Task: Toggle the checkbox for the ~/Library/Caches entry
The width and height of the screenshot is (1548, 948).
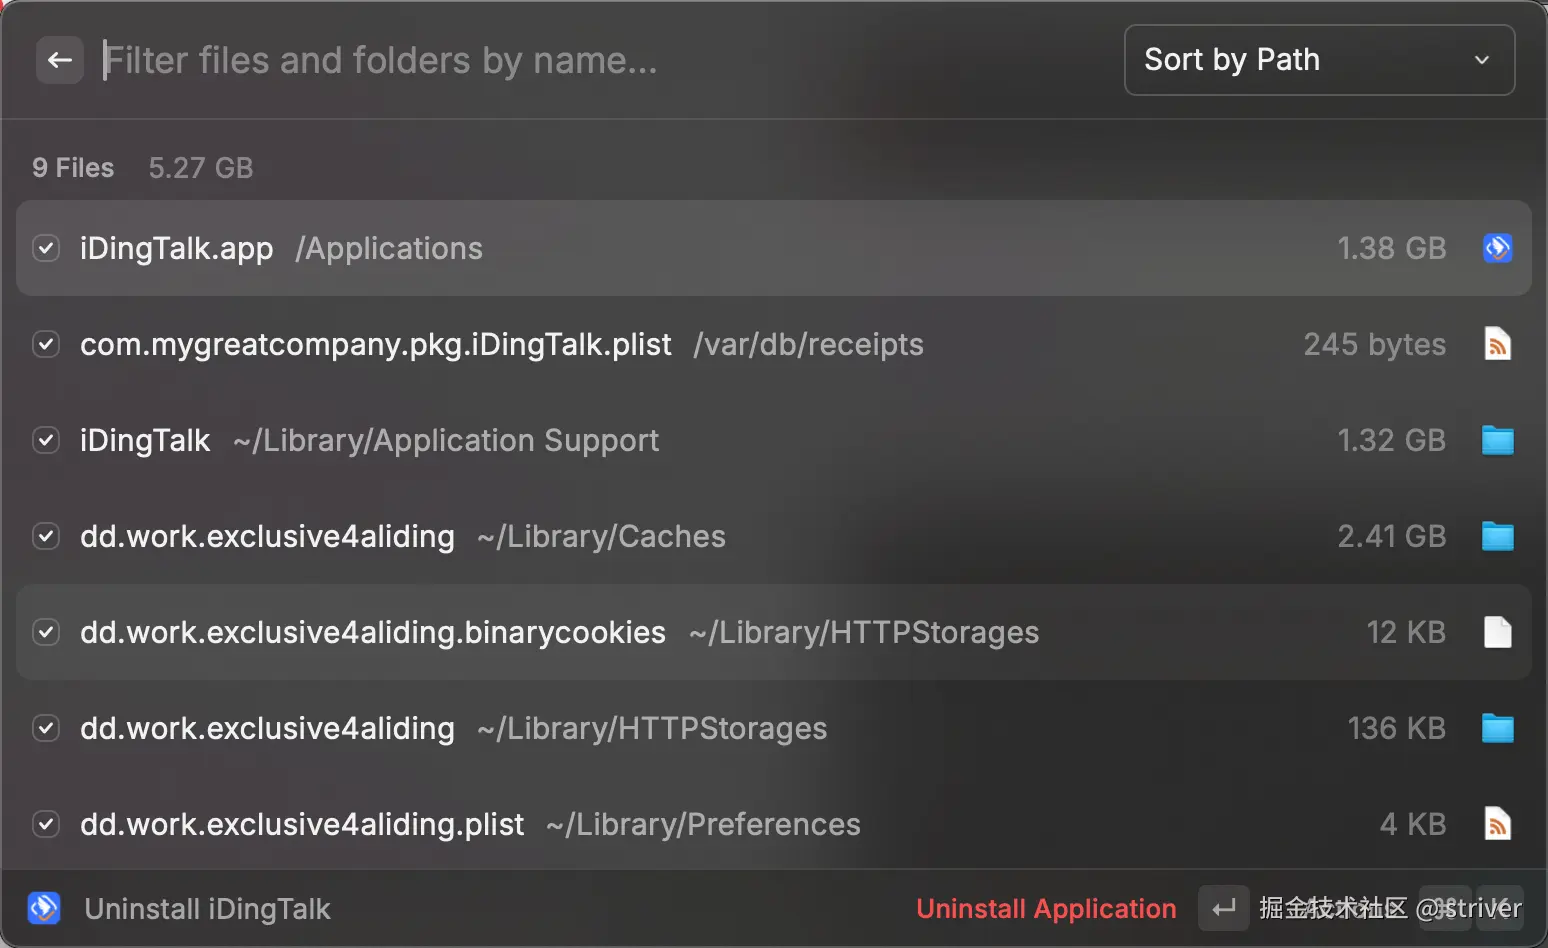Action: tap(46, 536)
